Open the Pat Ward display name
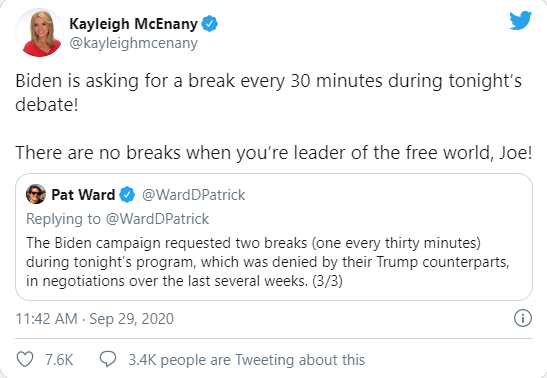The width and height of the screenshot is (547, 378). point(83,195)
